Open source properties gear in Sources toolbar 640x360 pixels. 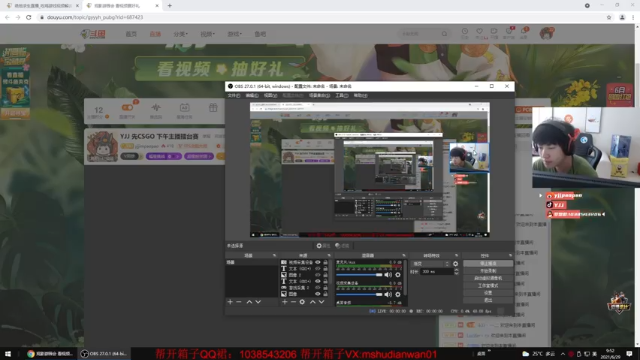point(302,302)
